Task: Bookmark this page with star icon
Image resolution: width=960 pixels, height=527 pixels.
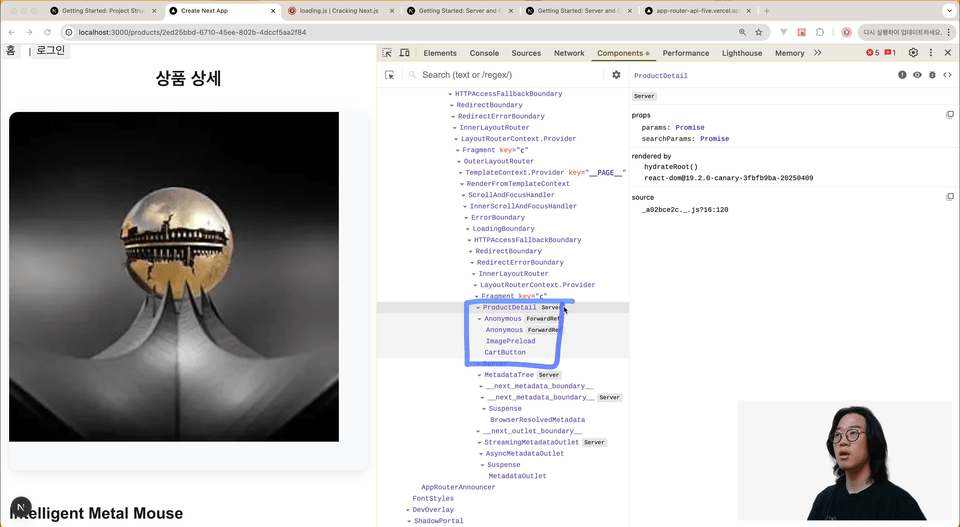Action: click(759, 32)
